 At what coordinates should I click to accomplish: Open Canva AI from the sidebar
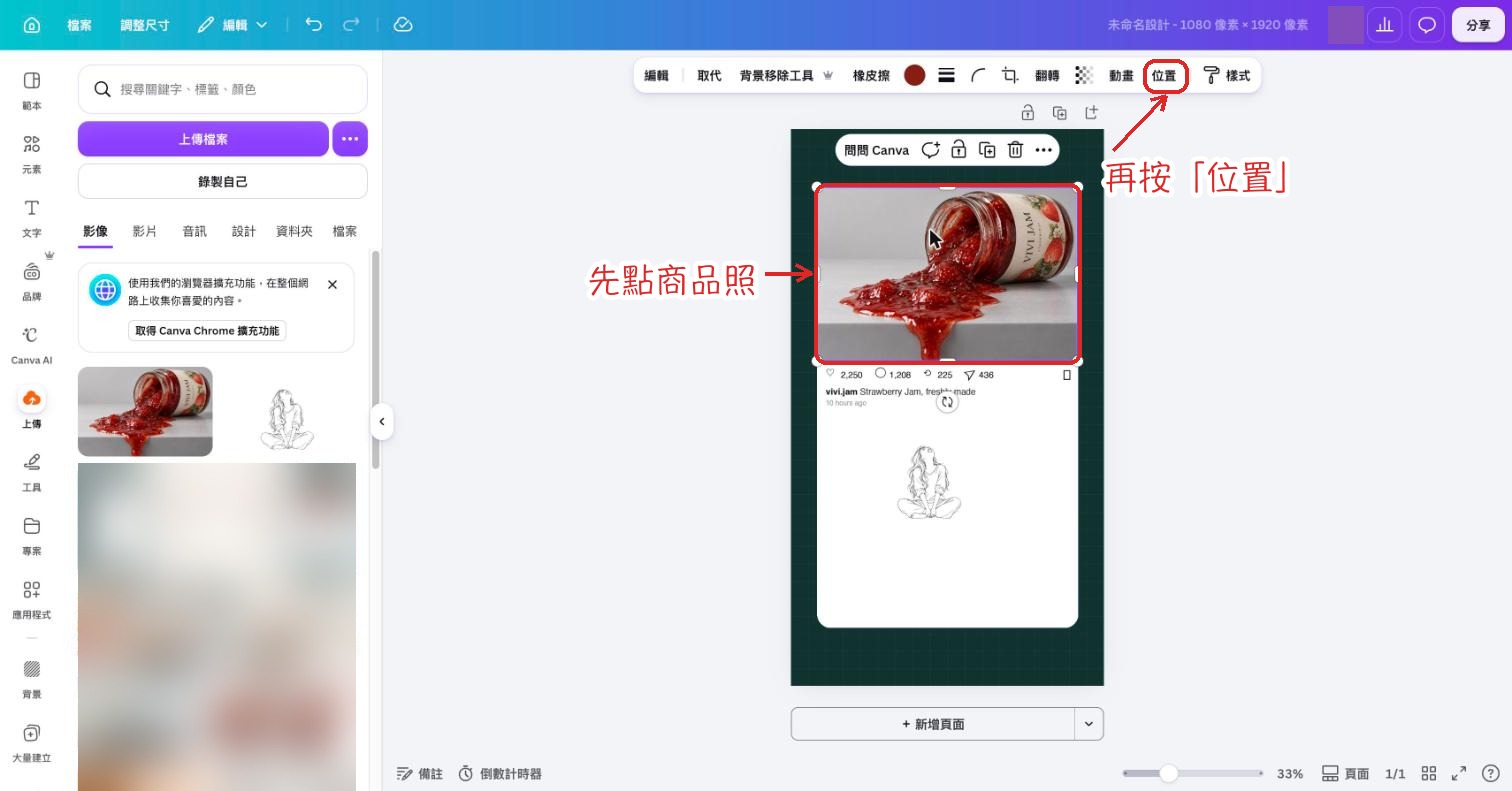[x=32, y=345]
